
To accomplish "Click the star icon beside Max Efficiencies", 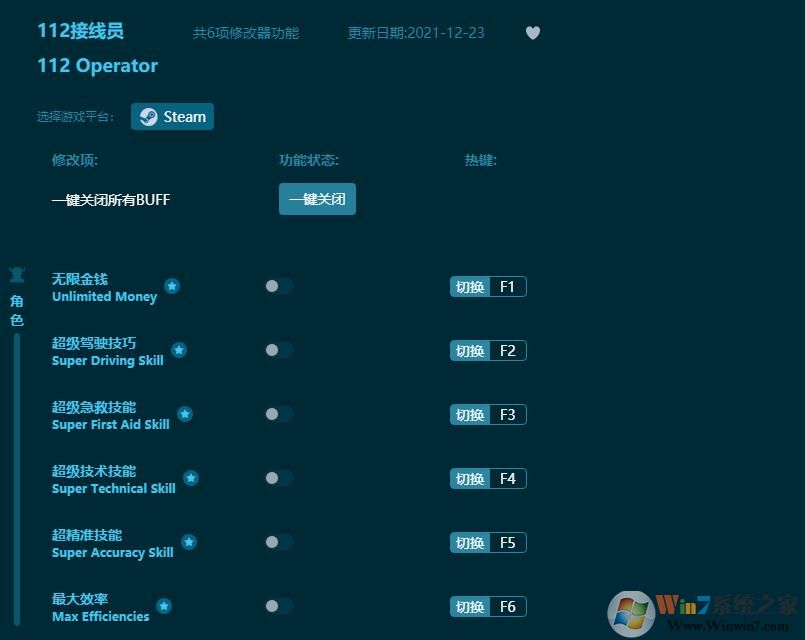I will click(x=163, y=606).
